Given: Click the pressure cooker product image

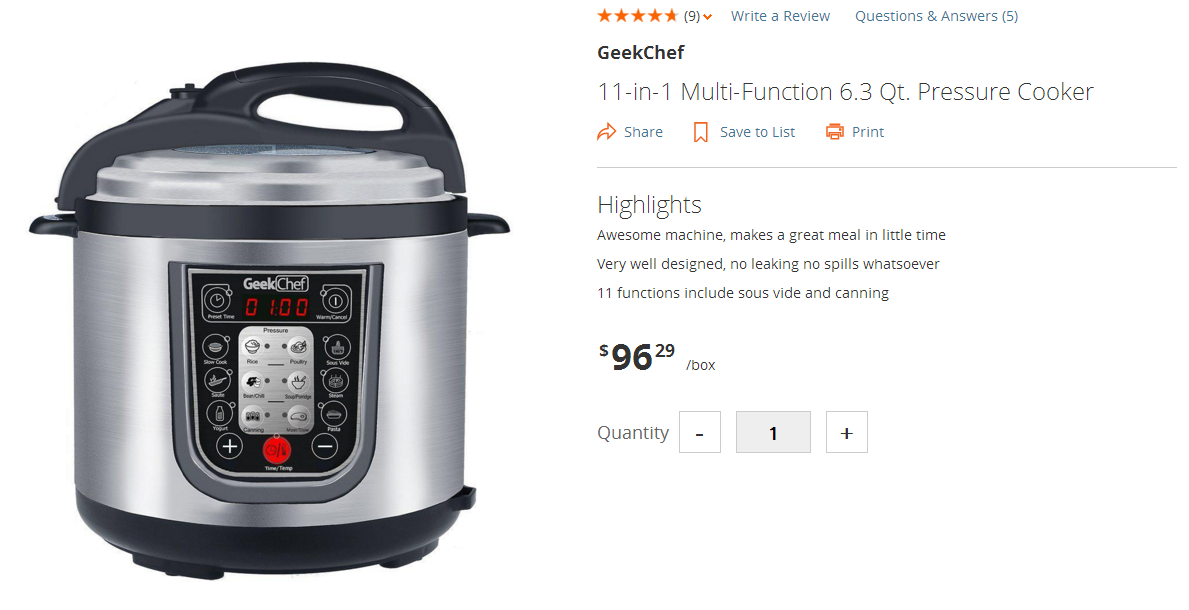Looking at the screenshot, I should click(x=269, y=320).
